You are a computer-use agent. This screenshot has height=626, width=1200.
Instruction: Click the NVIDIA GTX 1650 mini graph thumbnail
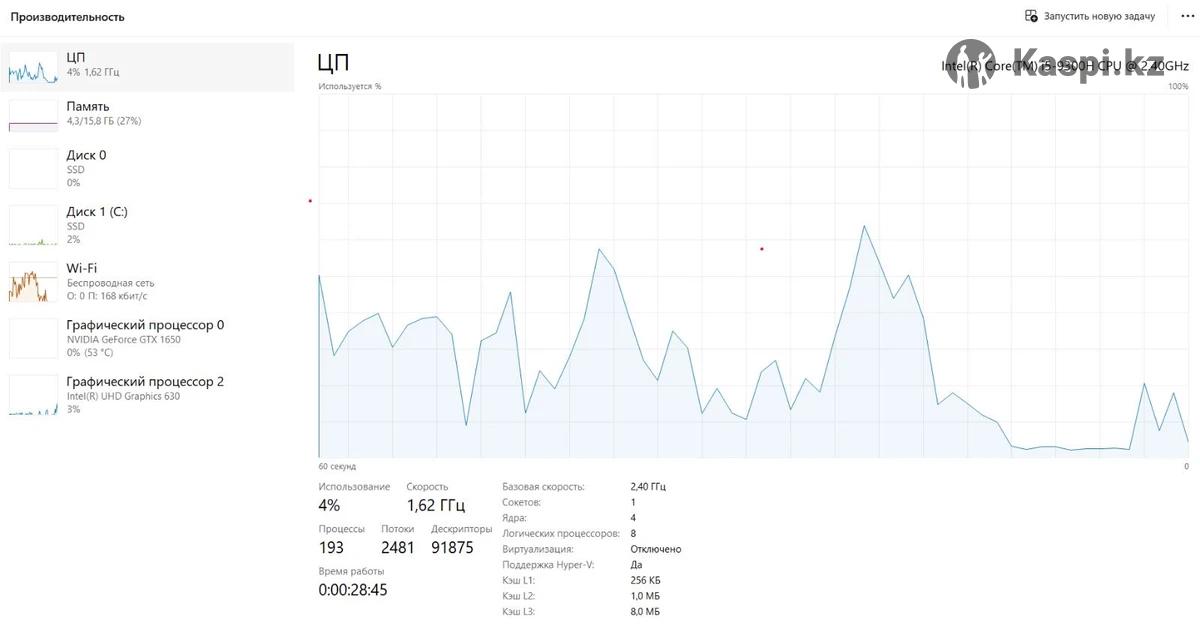point(33,339)
